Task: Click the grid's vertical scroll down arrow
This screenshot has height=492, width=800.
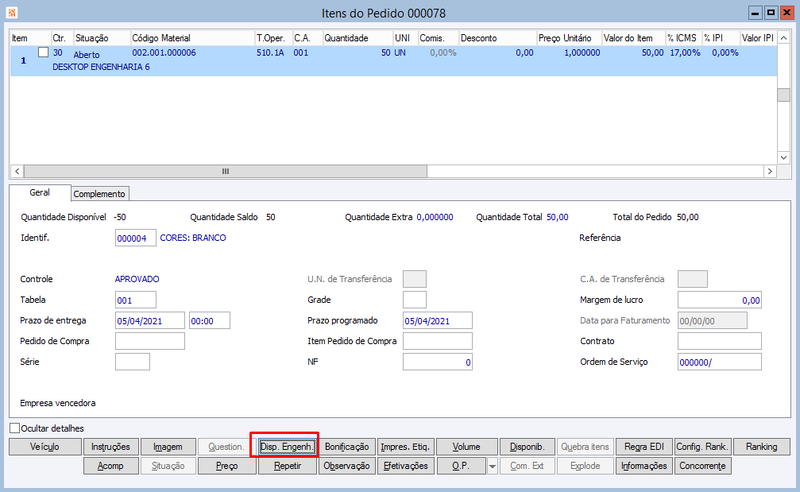Action: point(784,157)
